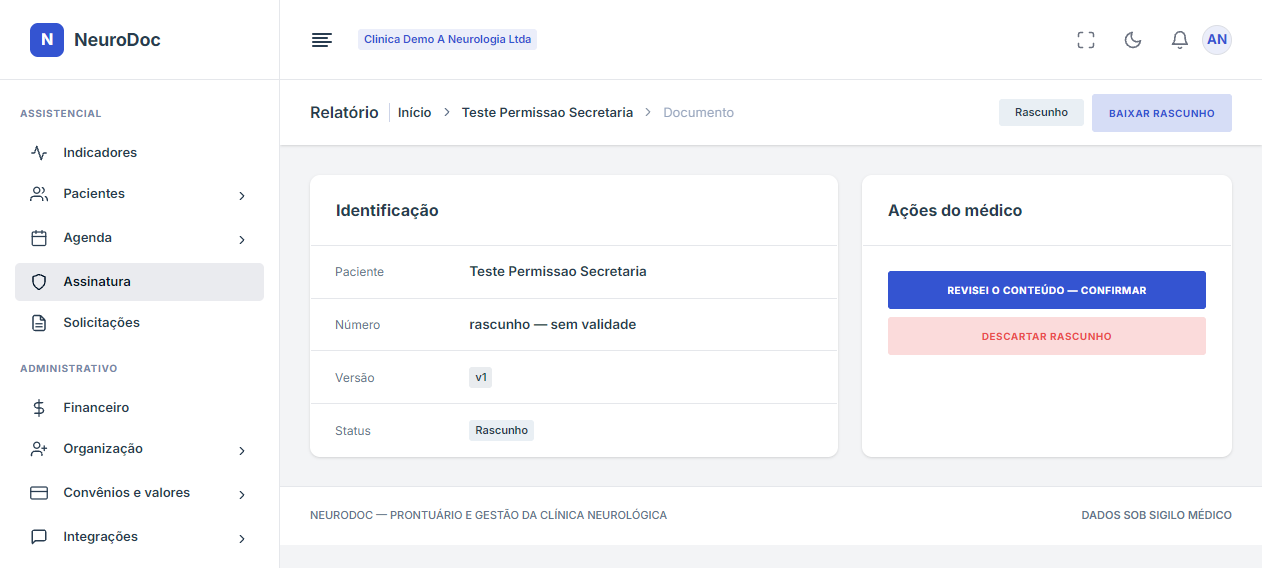Open the Organização menu label

pyautogui.click(x=103, y=449)
